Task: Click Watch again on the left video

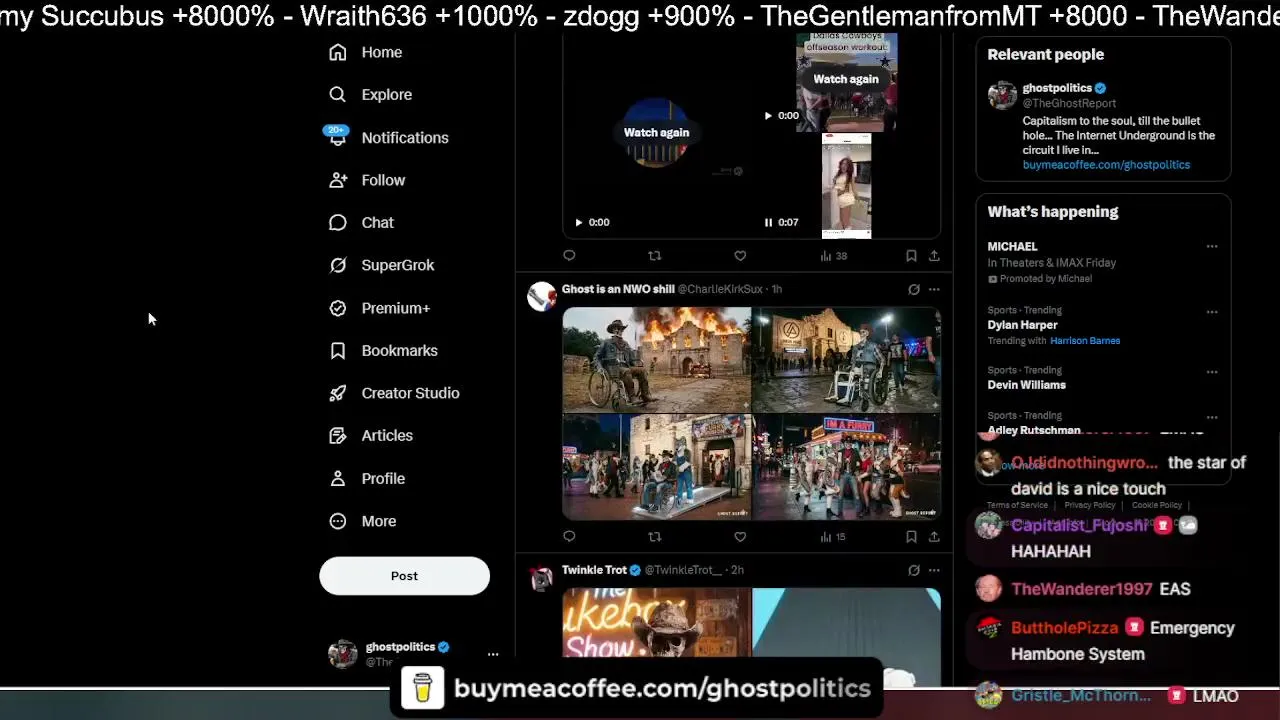Action: [656, 132]
